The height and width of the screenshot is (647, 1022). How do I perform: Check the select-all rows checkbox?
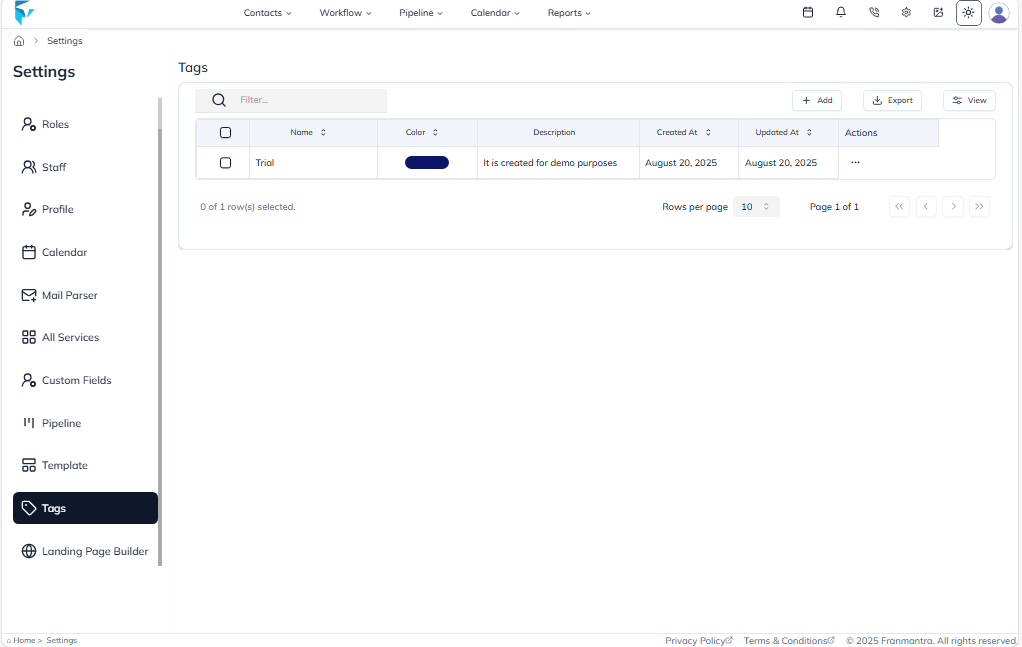click(225, 133)
